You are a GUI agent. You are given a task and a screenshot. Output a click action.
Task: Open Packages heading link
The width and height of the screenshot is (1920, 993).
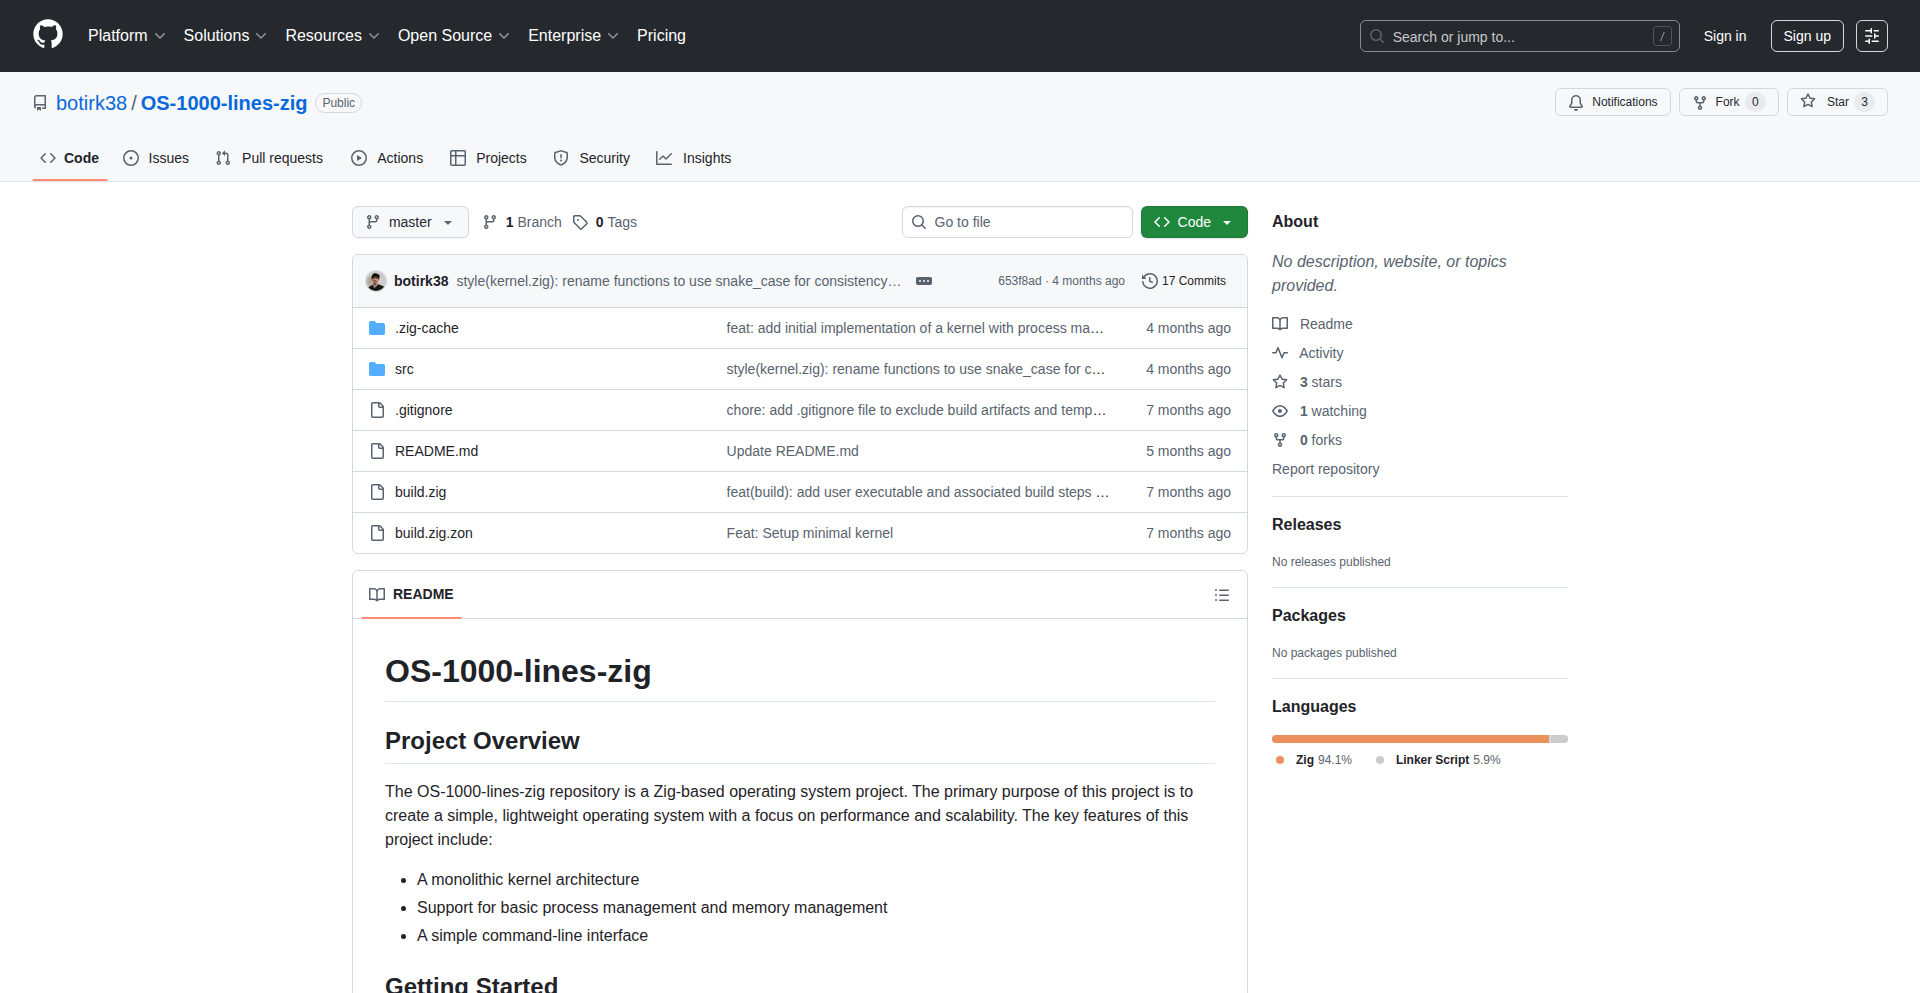1308,615
